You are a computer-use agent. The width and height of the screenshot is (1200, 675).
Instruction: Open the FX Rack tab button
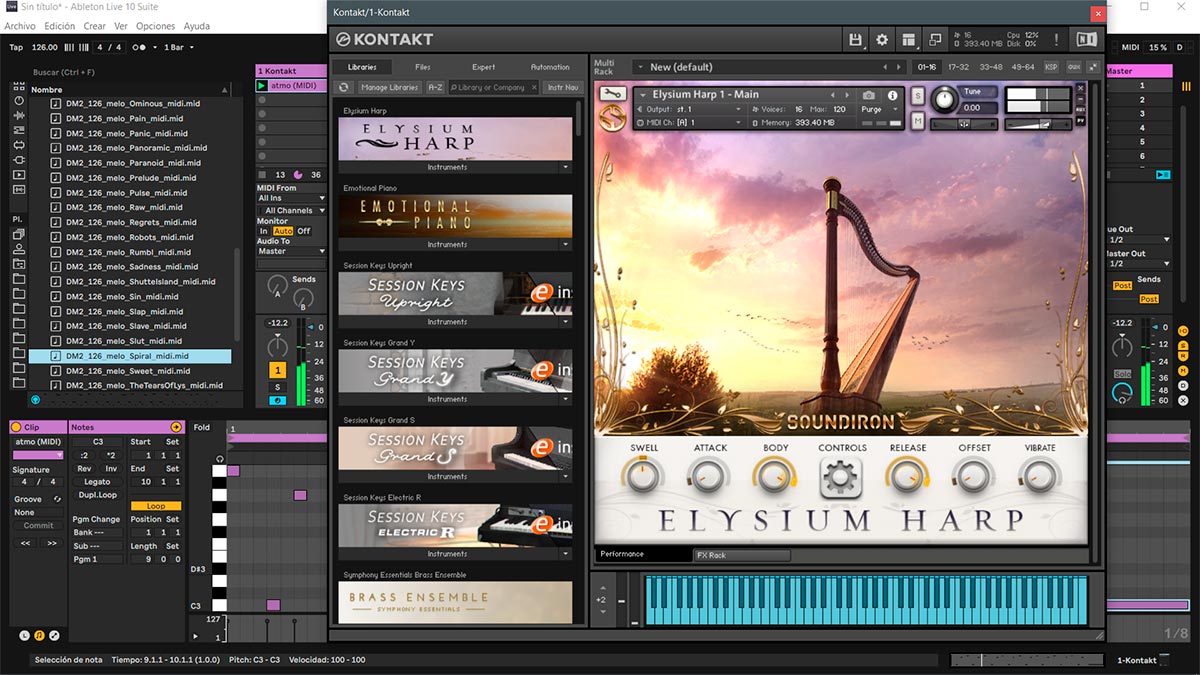pos(741,555)
